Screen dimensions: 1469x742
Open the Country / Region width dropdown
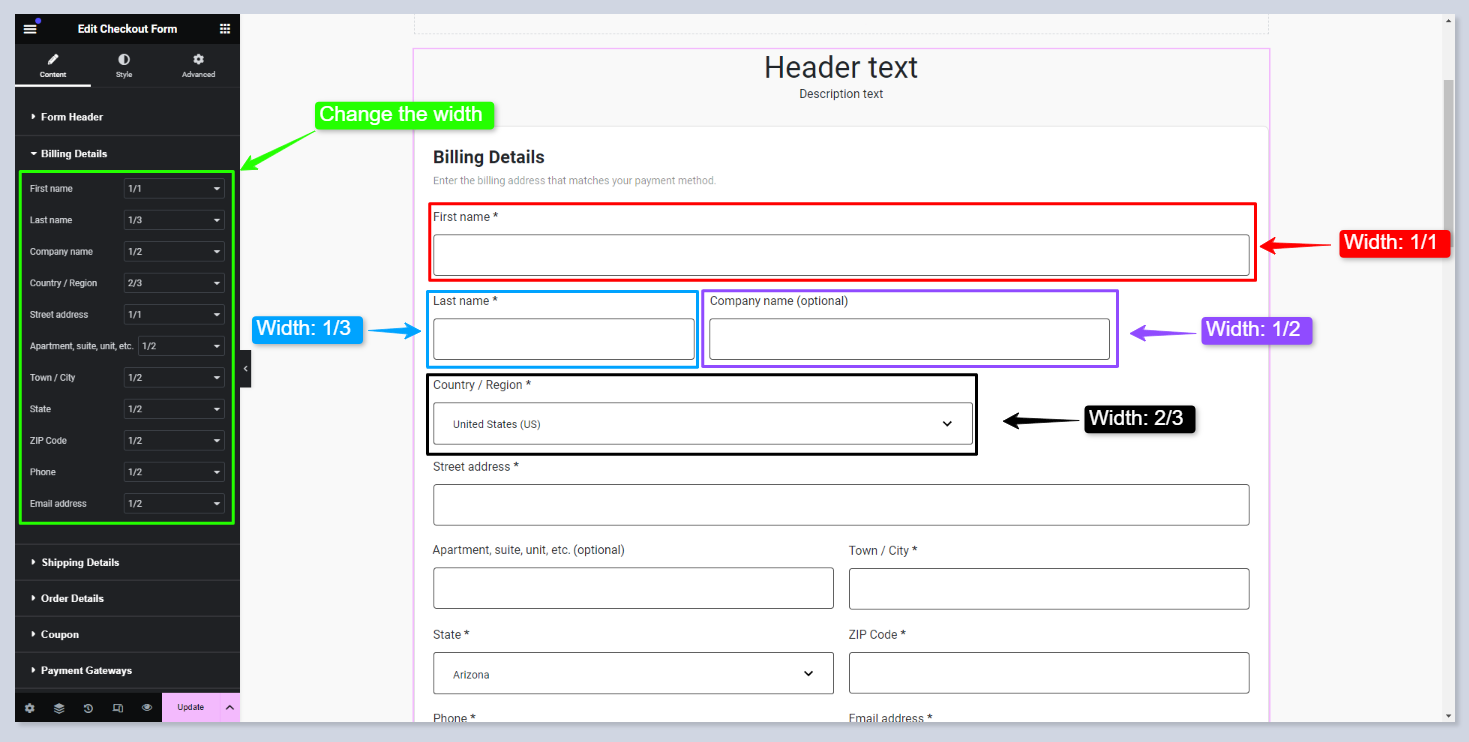[x=174, y=283]
